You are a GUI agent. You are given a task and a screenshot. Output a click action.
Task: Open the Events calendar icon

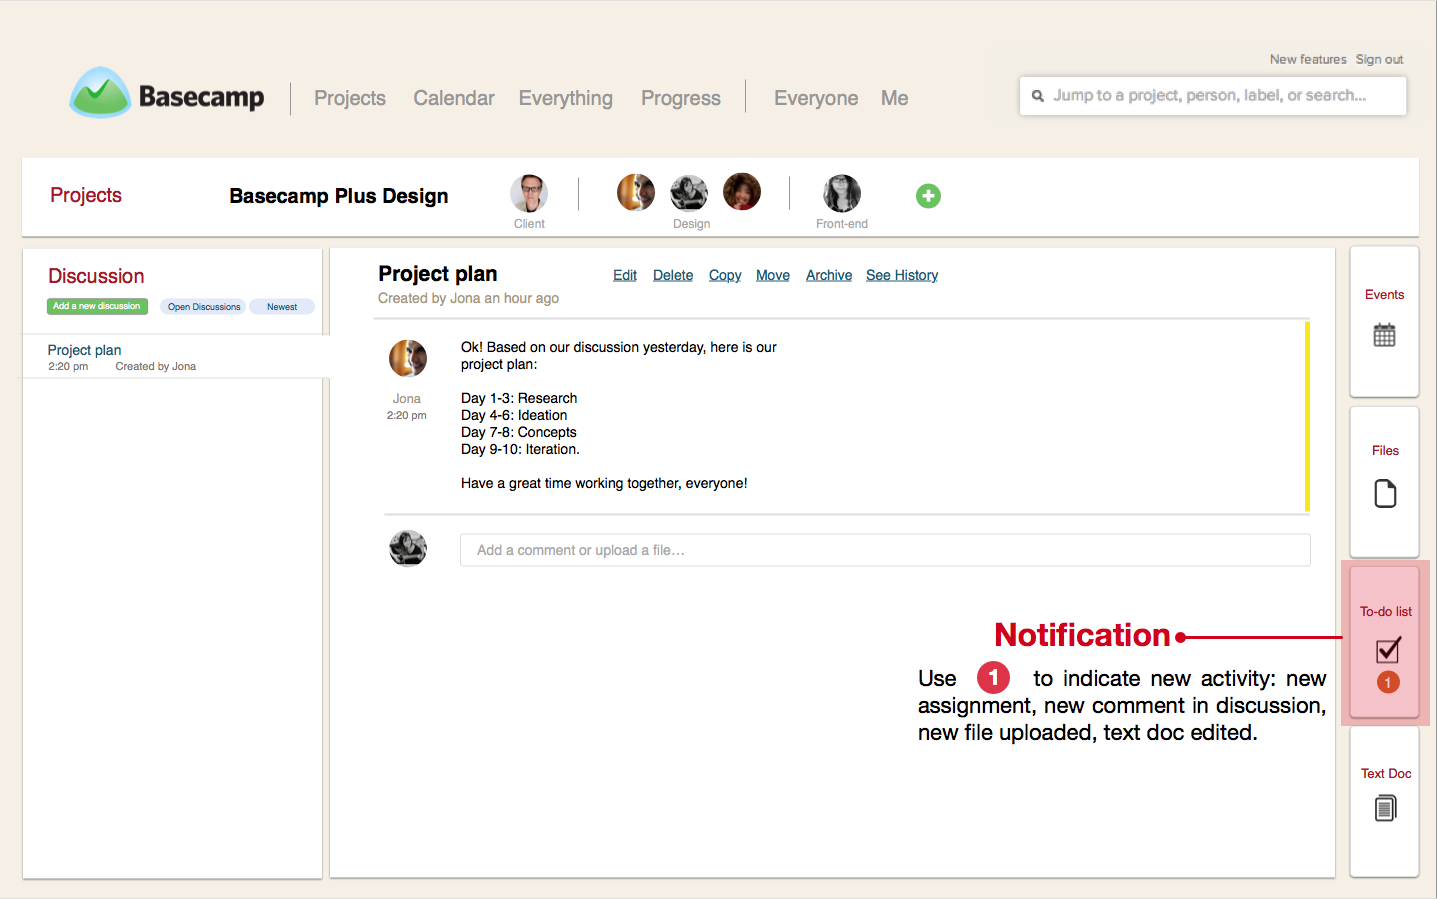pyautogui.click(x=1384, y=335)
